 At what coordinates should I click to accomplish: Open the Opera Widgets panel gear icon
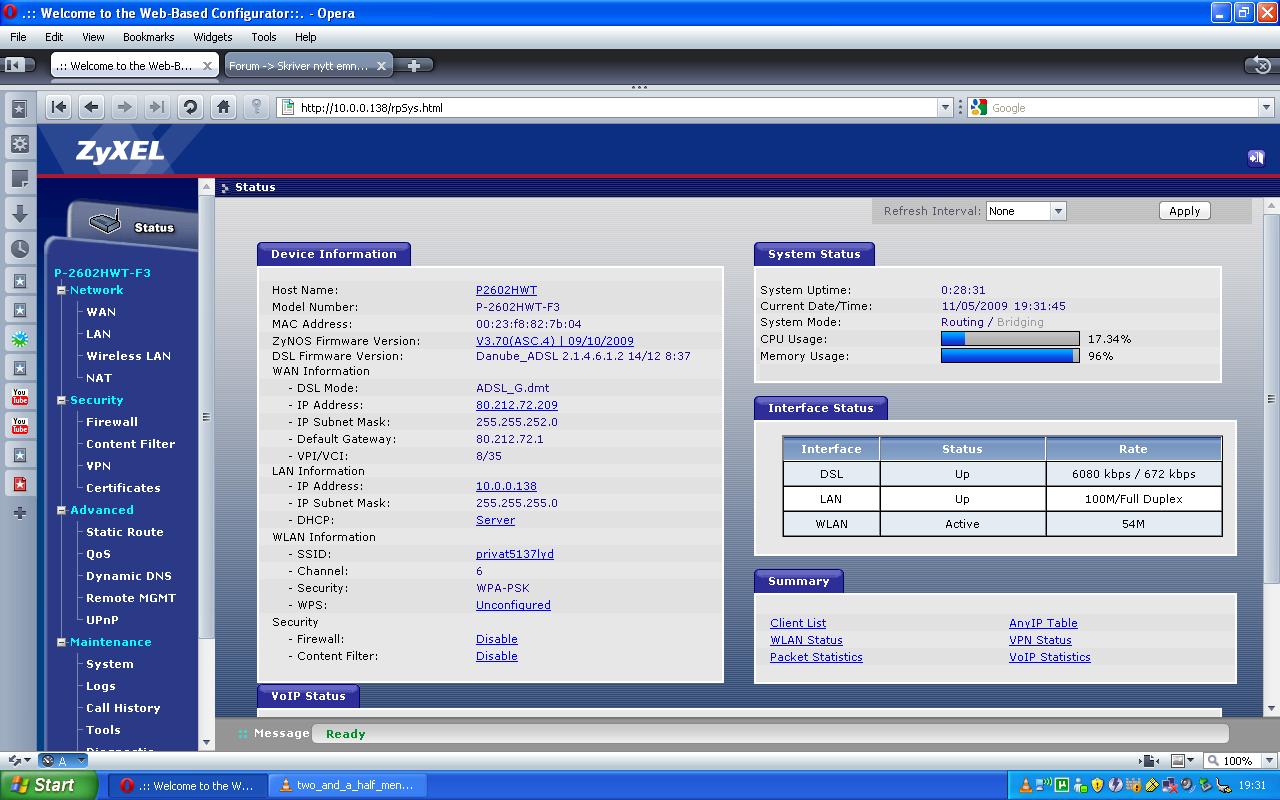(19, 144)
